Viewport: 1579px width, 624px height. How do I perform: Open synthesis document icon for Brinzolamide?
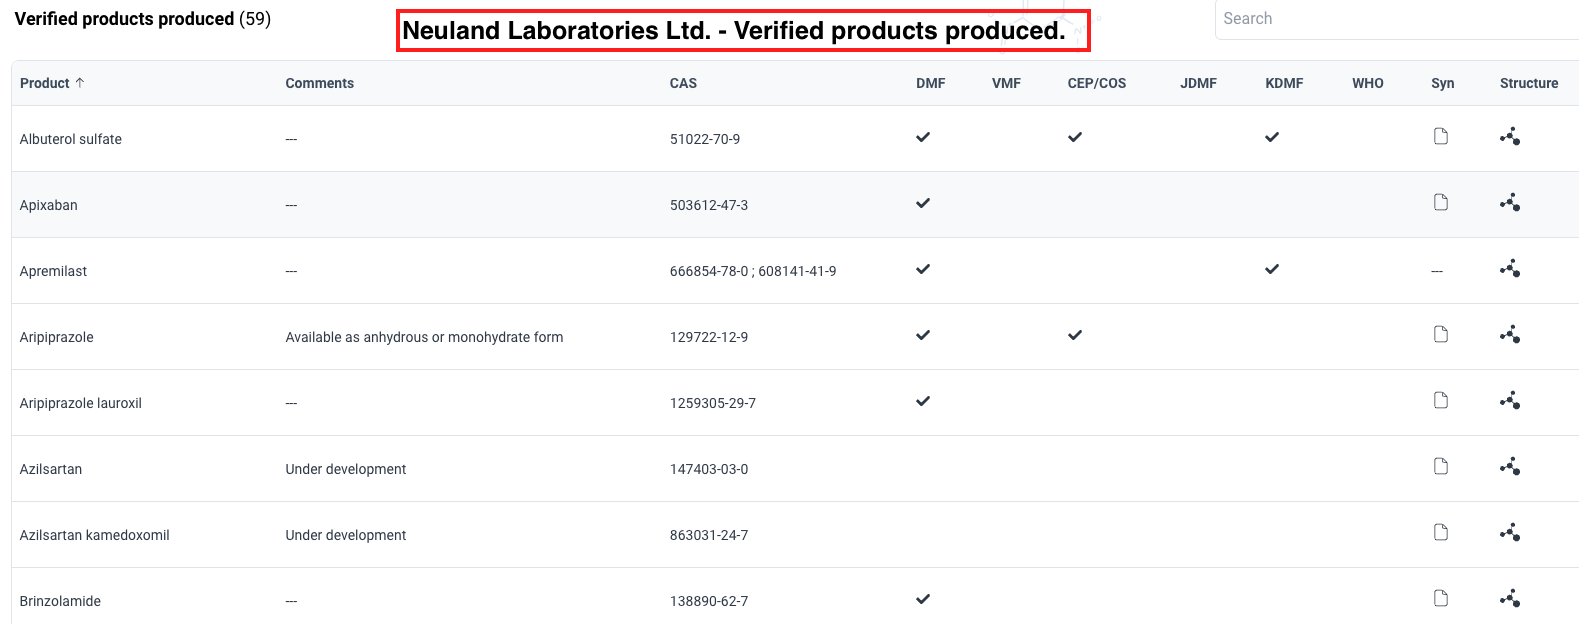click(1441, 598)
